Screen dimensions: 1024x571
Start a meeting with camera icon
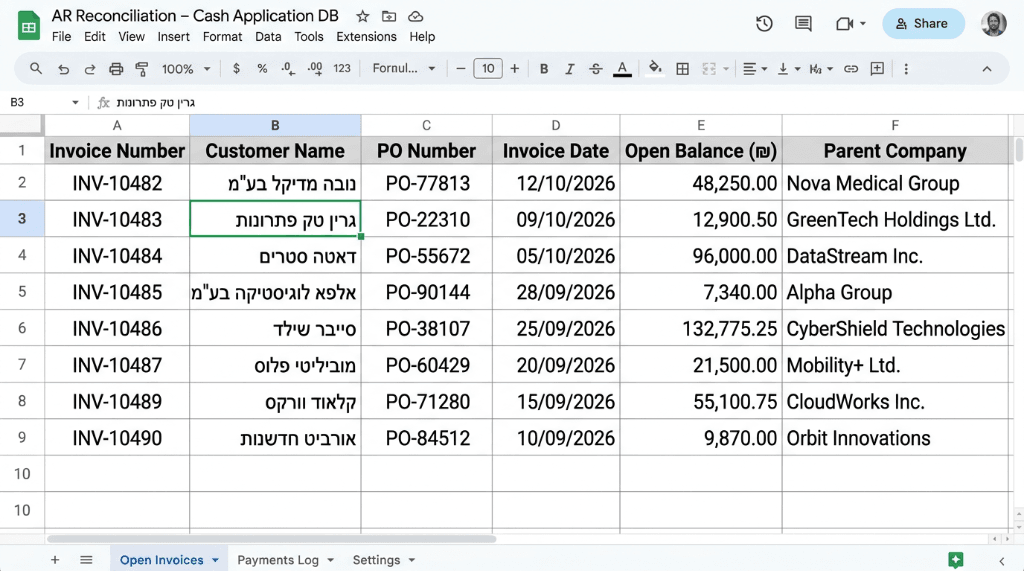[844, 24]
